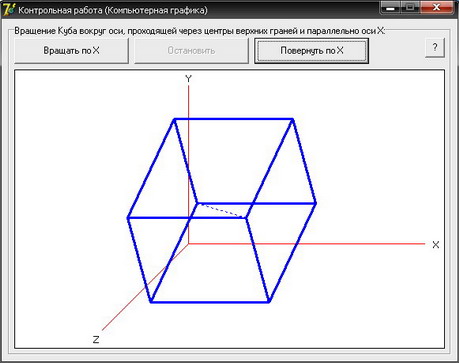Viewport: 459px width, 363px height.
Task: Click the Z axis label
Action: 96,340
